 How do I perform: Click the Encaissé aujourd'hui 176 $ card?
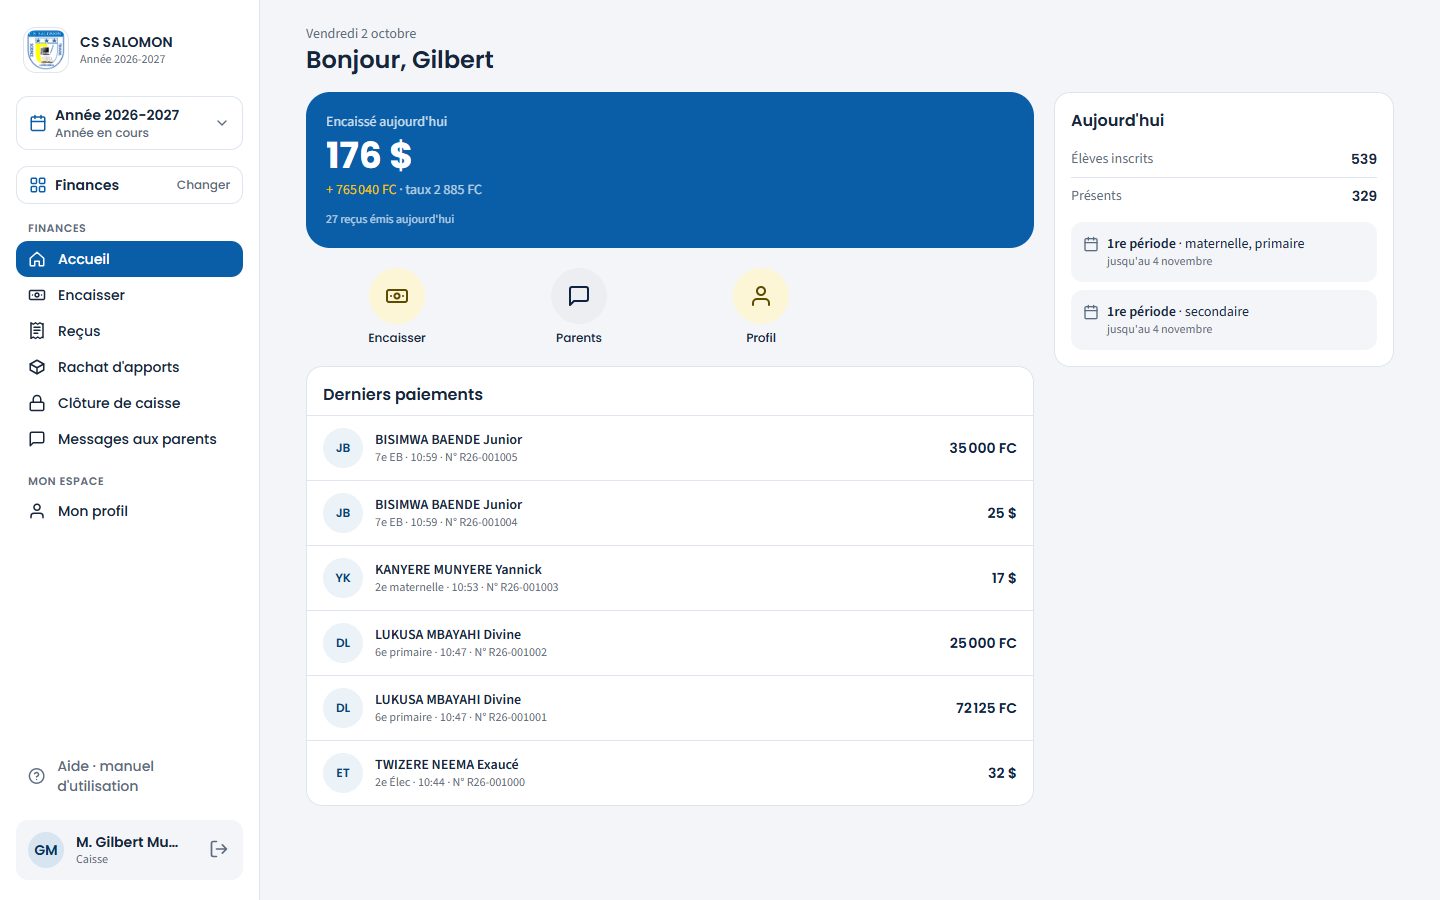coord(670,170)
